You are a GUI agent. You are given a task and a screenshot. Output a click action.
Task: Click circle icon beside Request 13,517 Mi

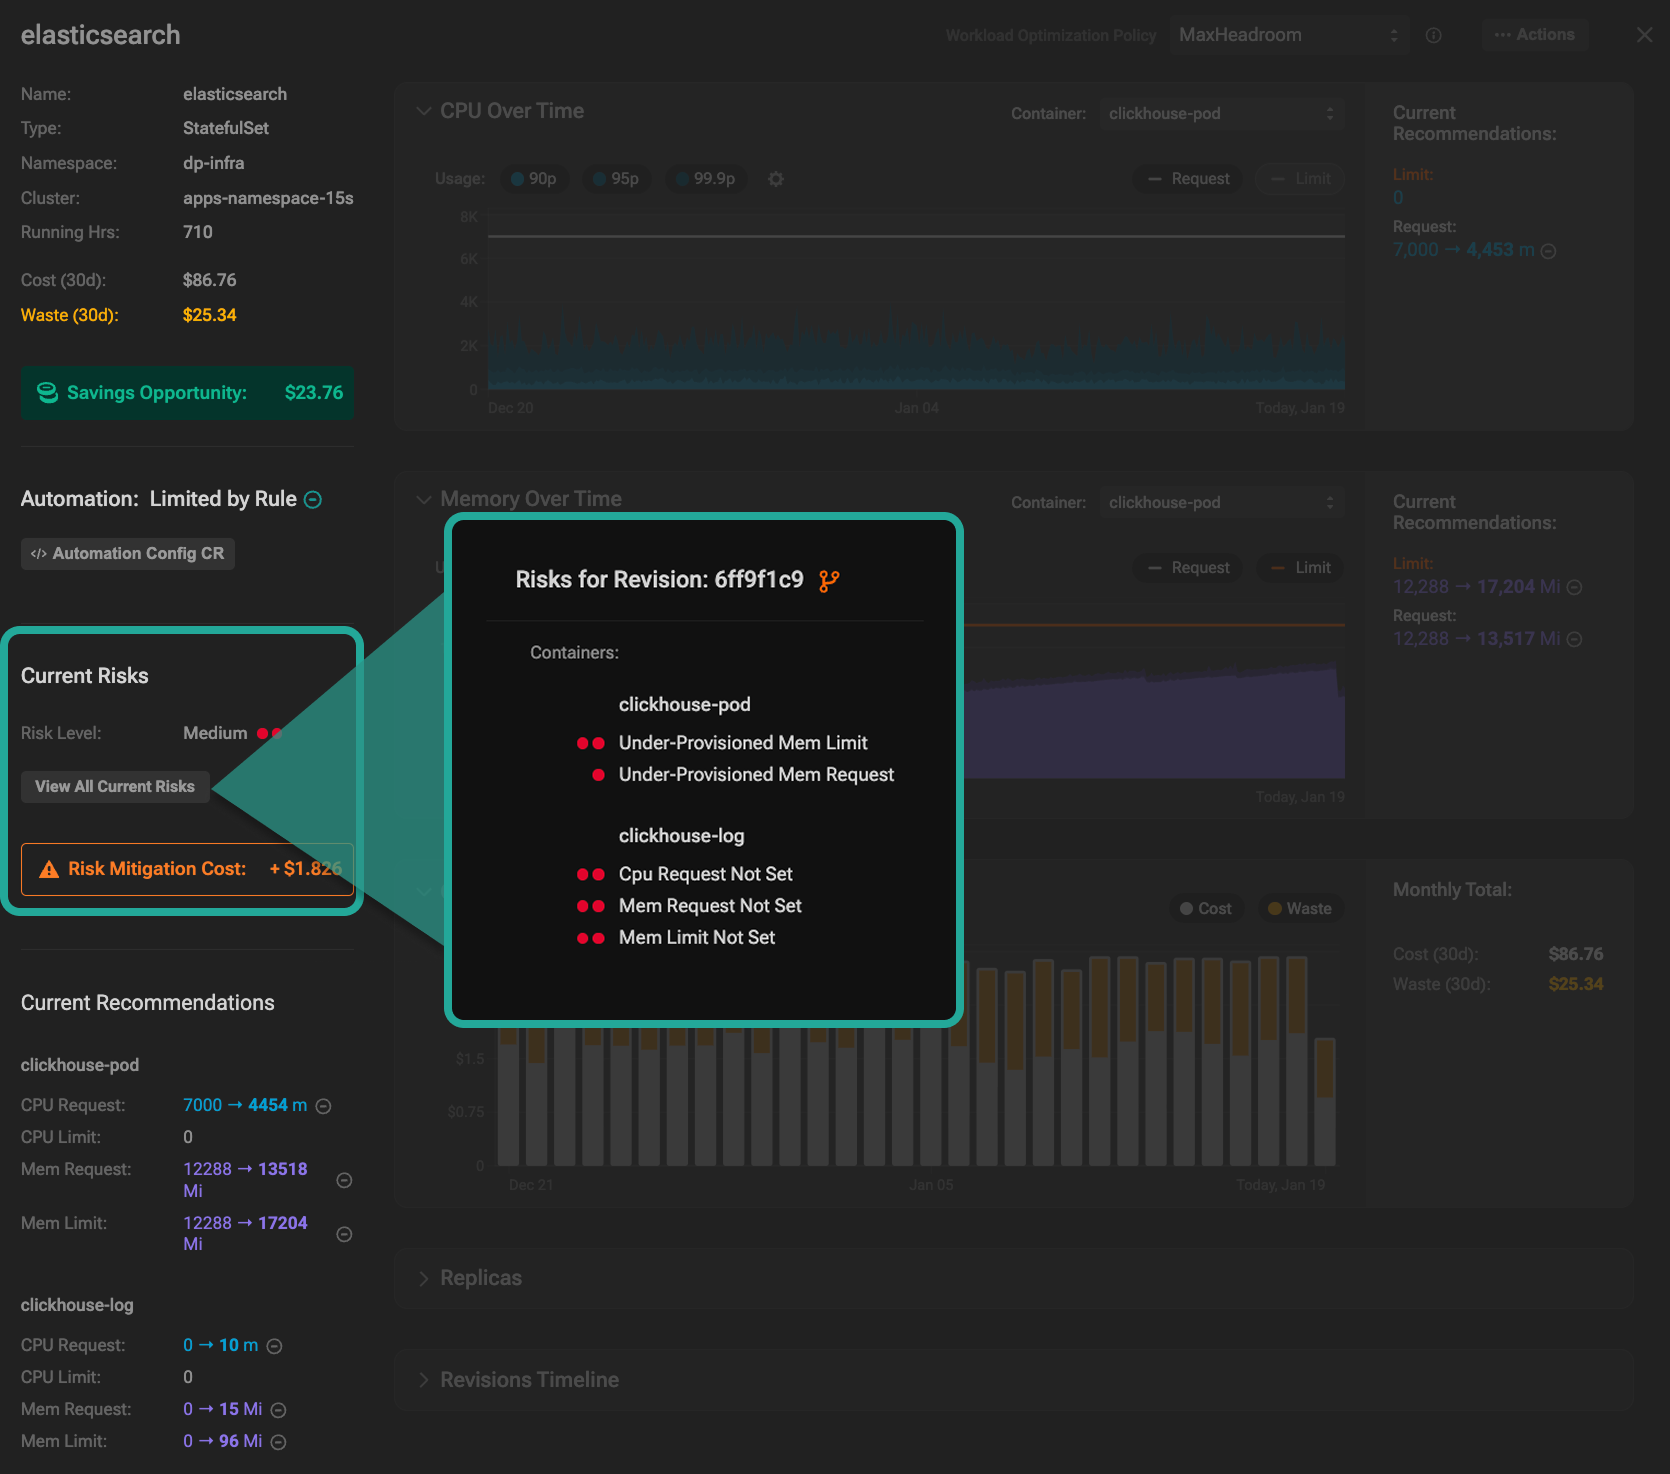[x=1574, y=639]
